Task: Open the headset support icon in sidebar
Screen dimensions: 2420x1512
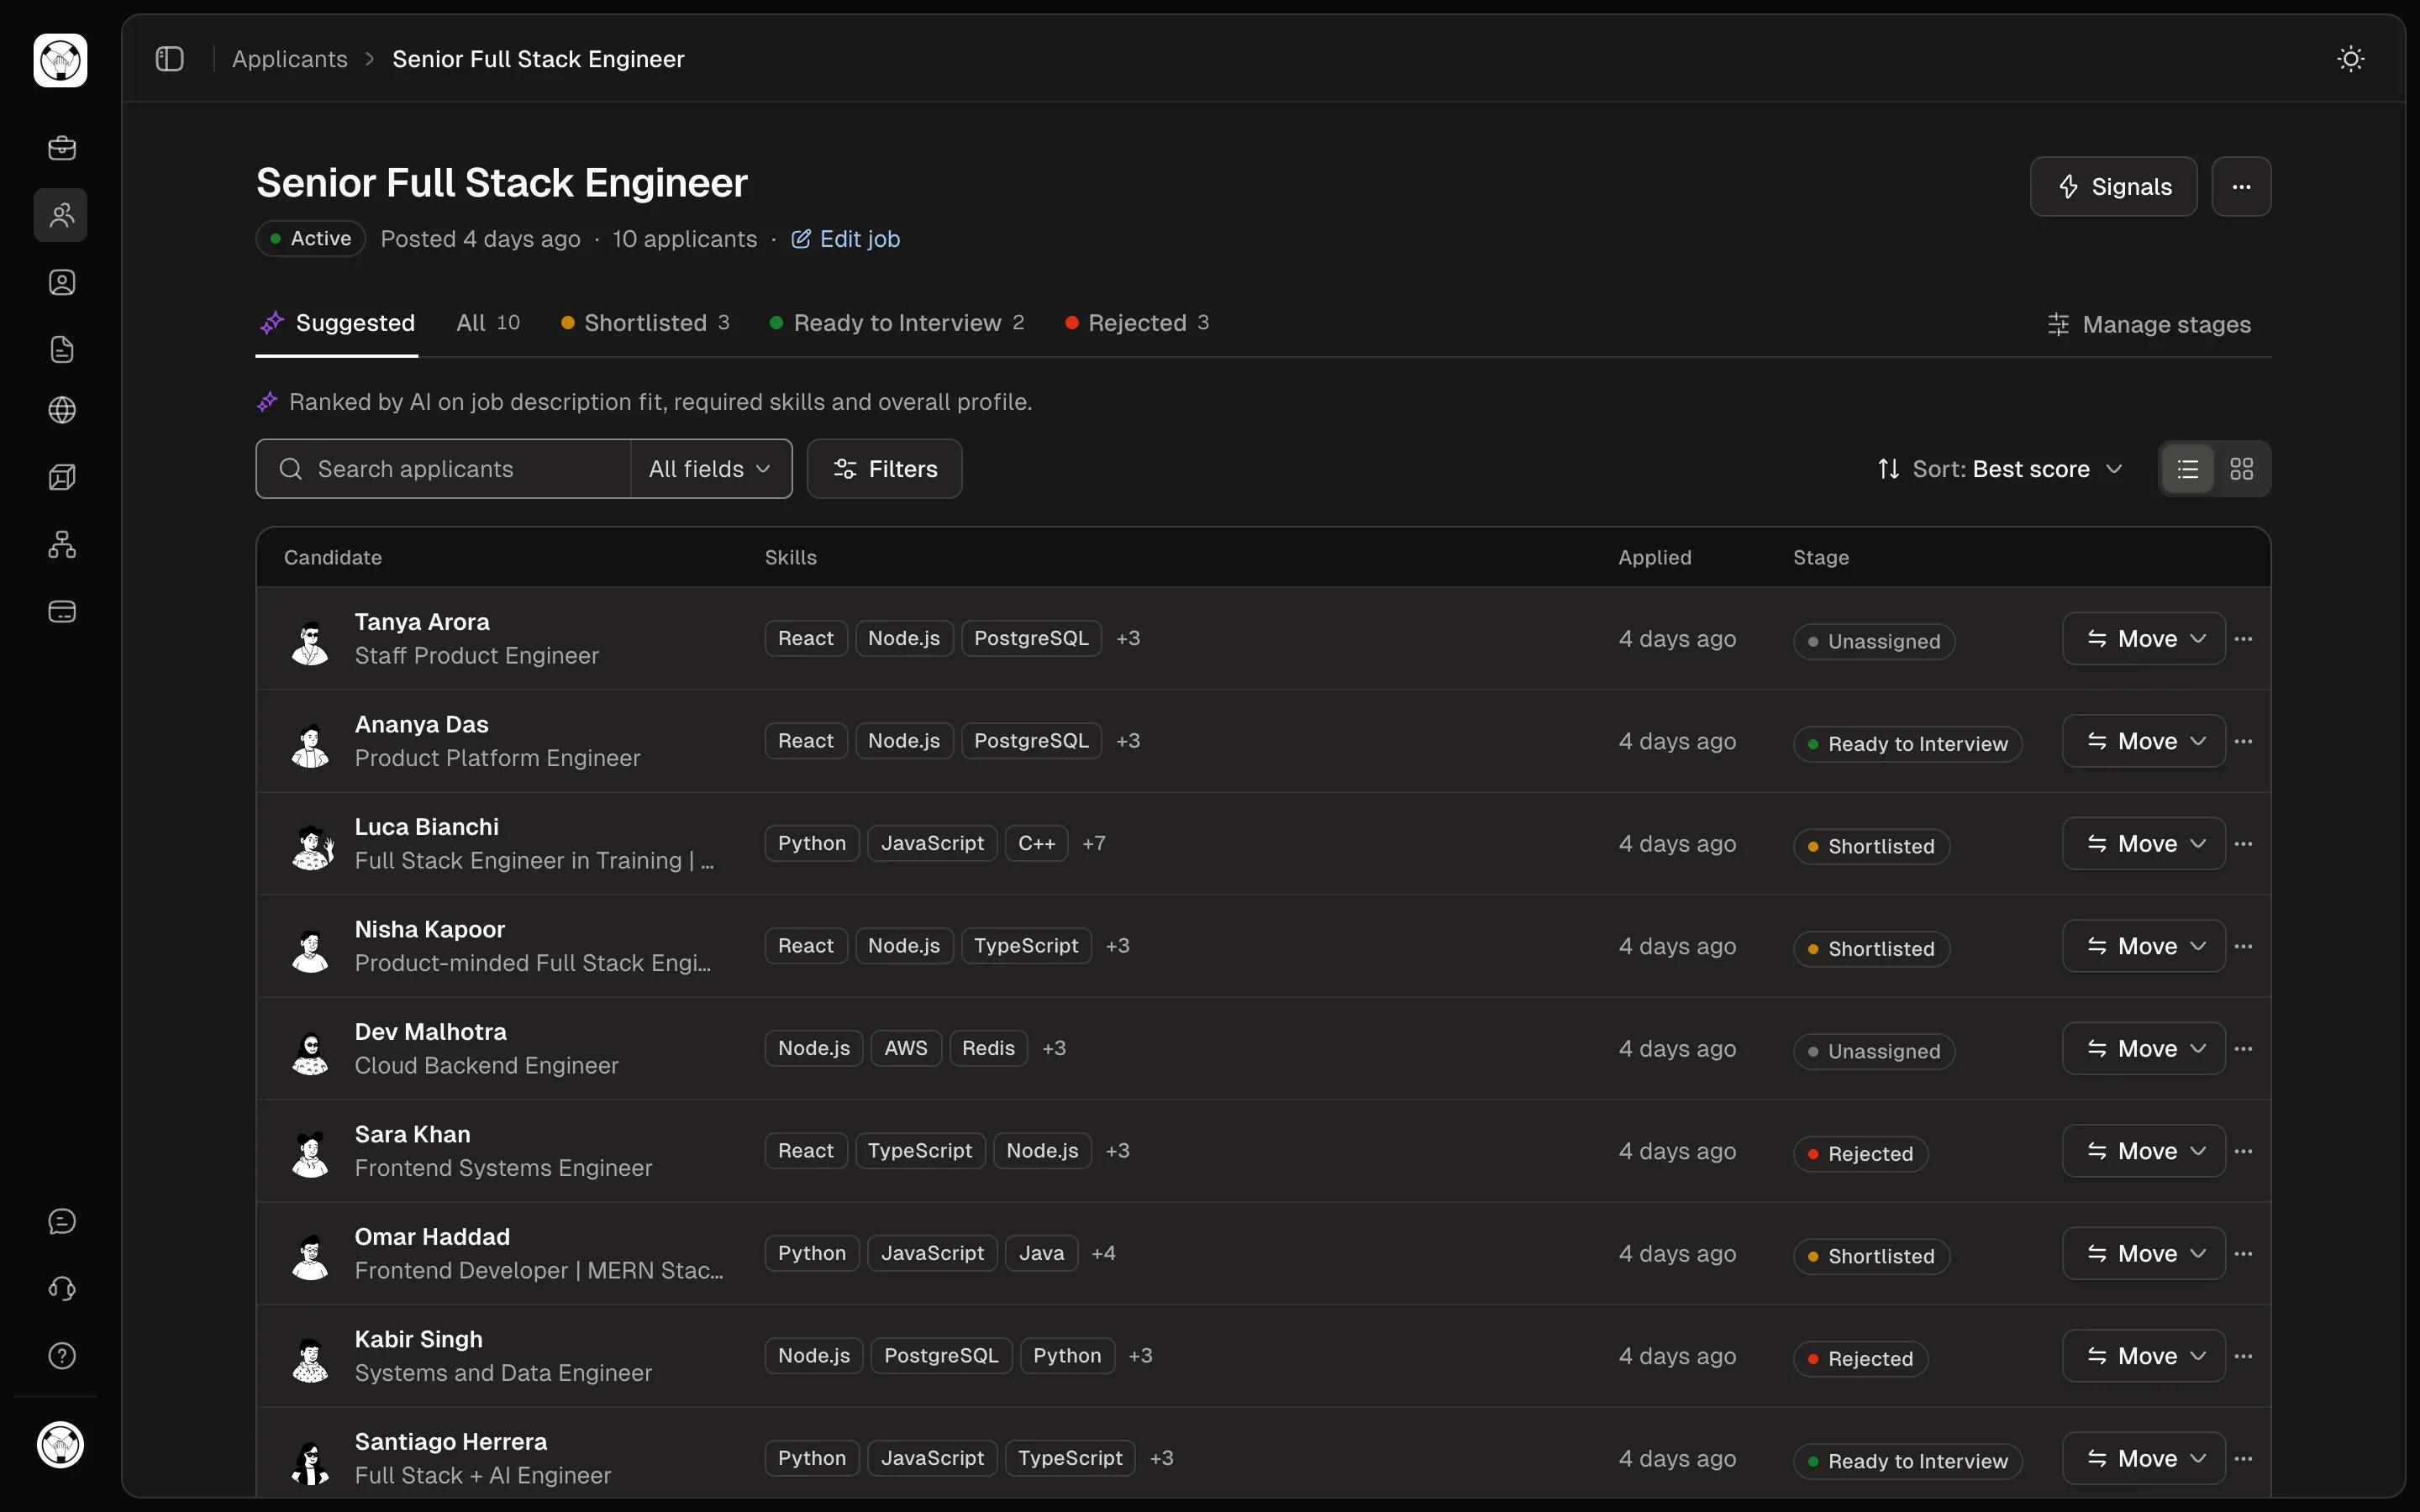Action: coord(62,1289)
